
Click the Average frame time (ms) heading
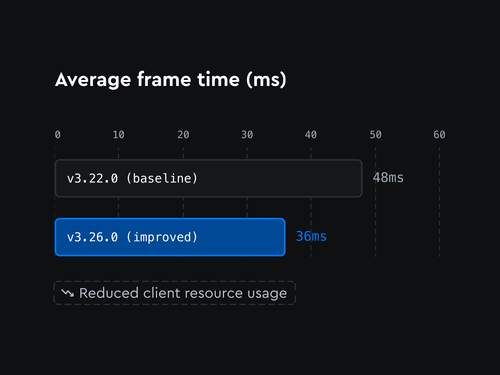point(171,80)
